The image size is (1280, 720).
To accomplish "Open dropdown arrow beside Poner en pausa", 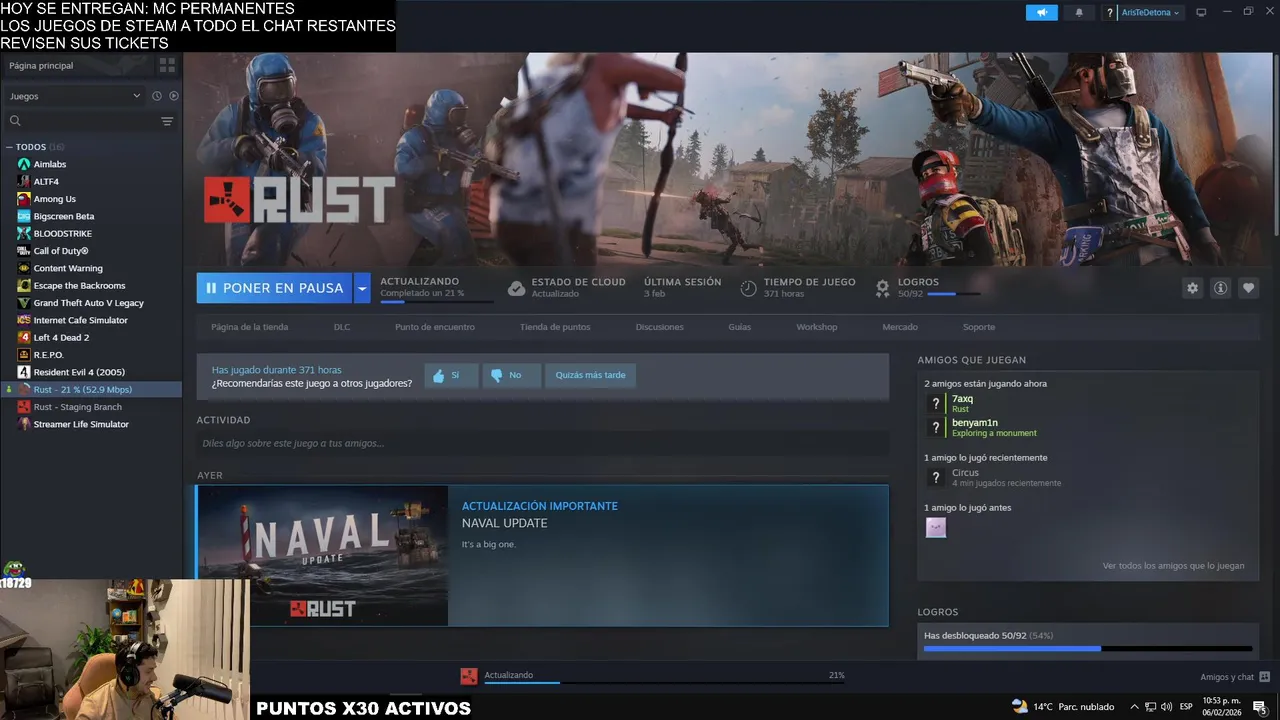I will [362, 288].
